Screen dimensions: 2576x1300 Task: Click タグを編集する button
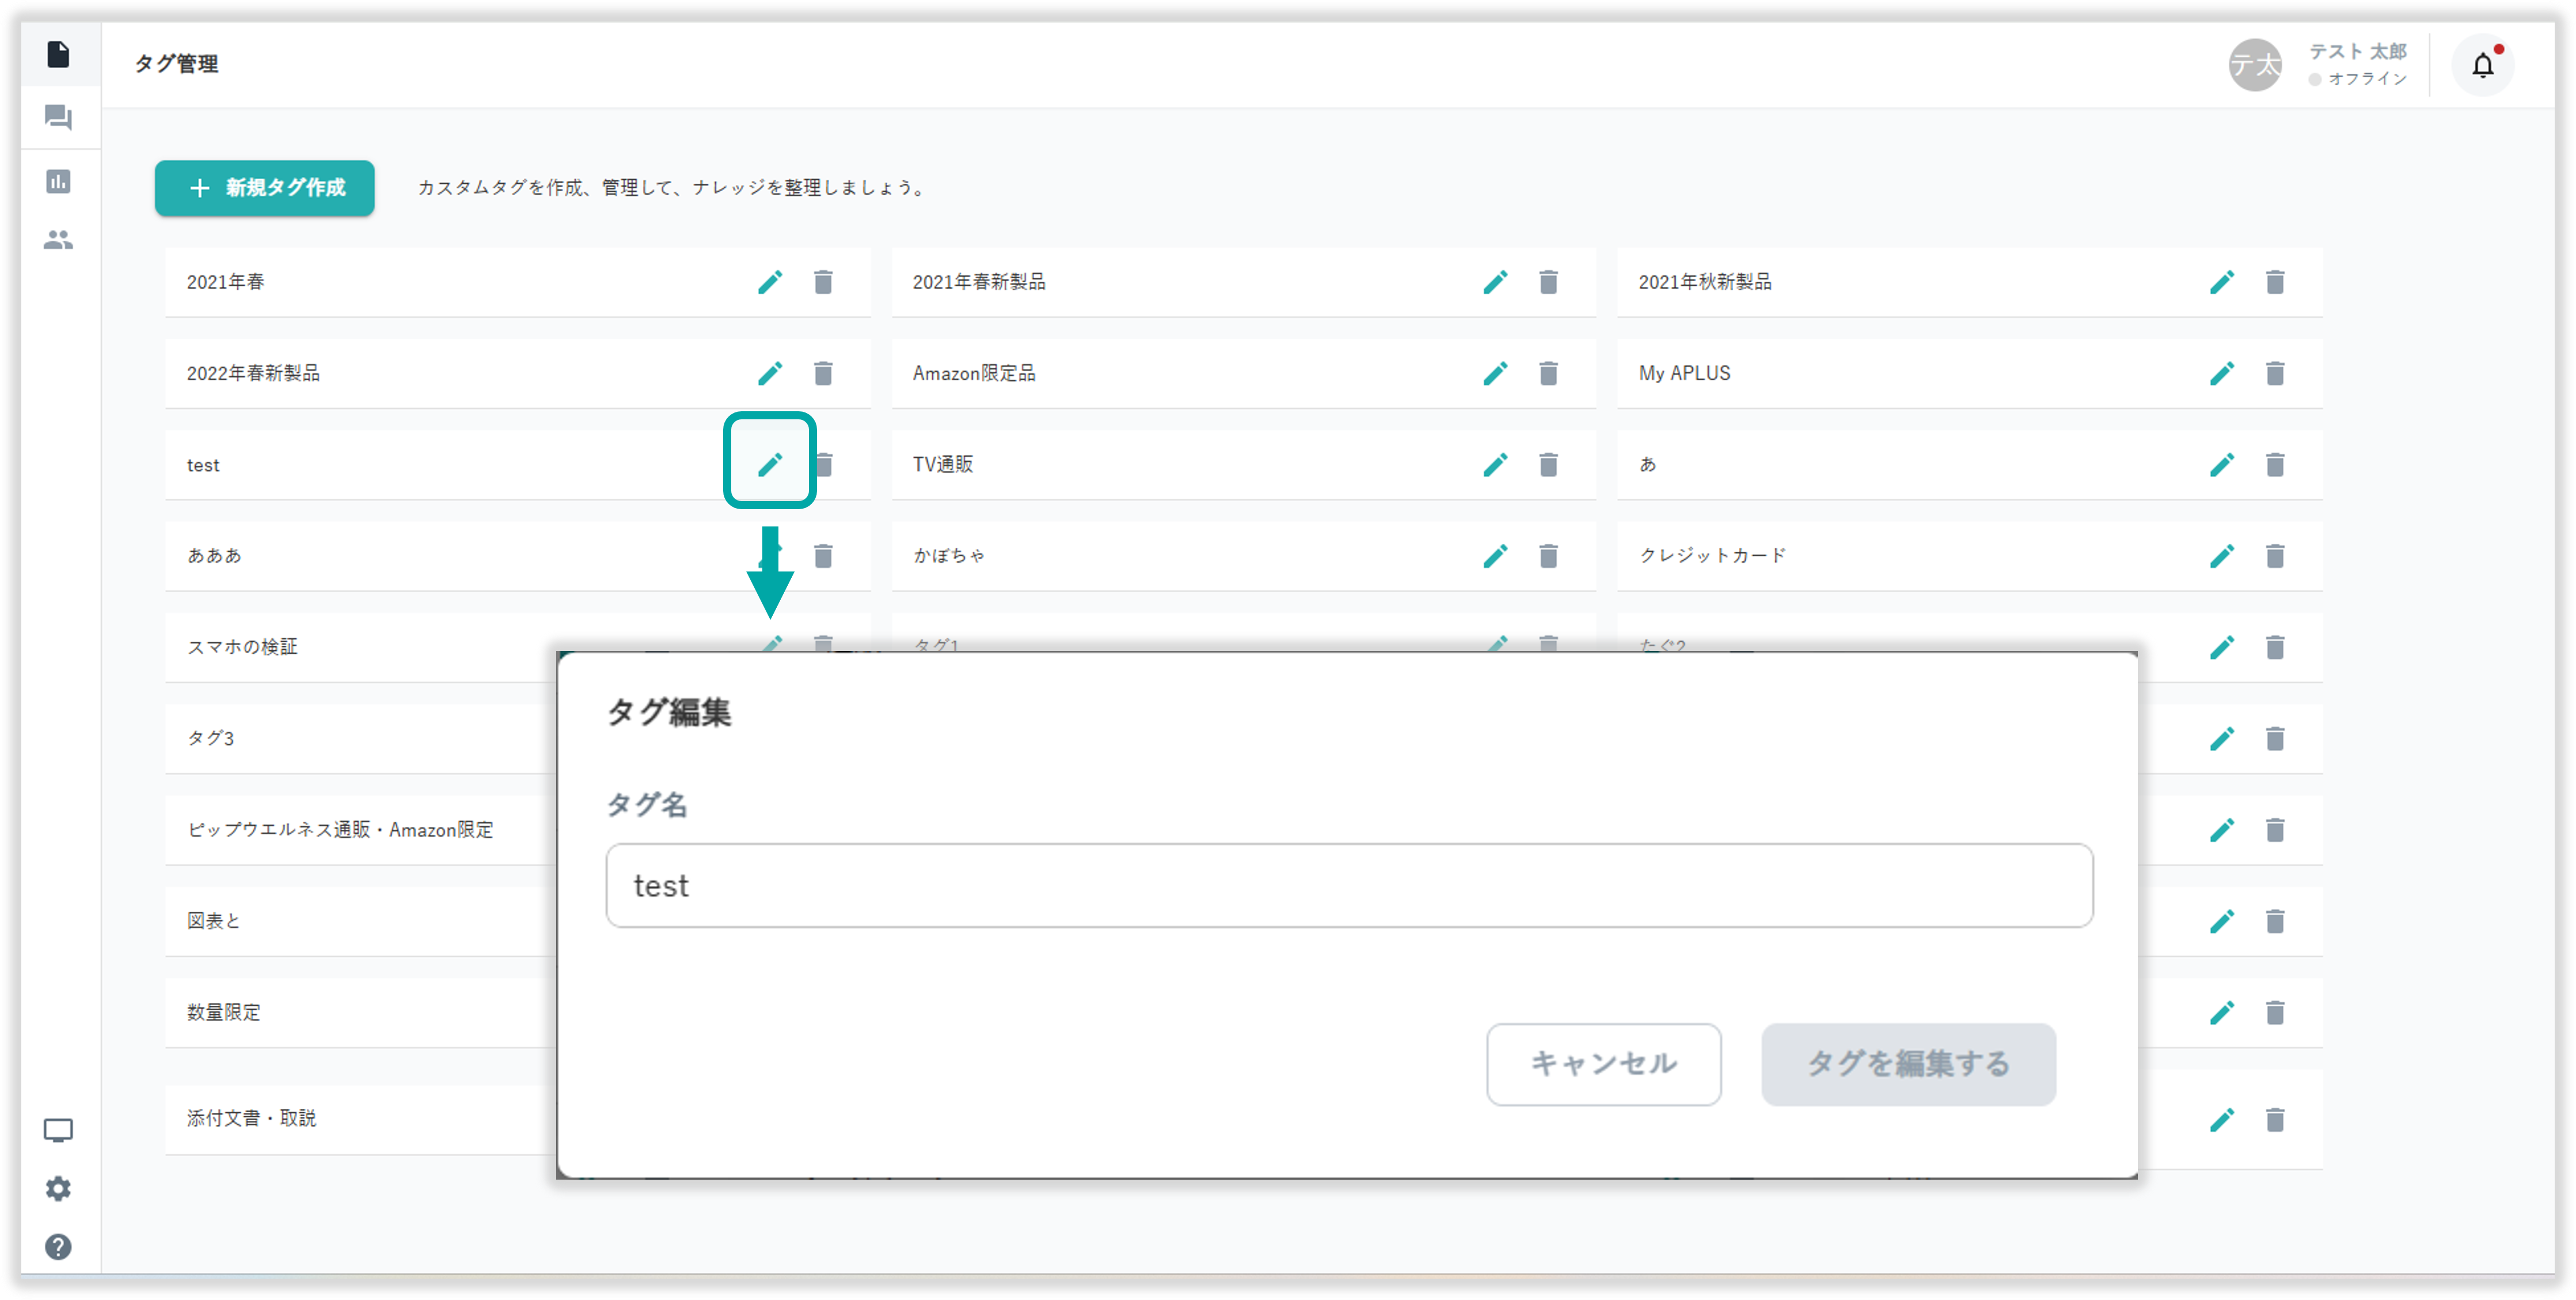tap(1908, 1064)
